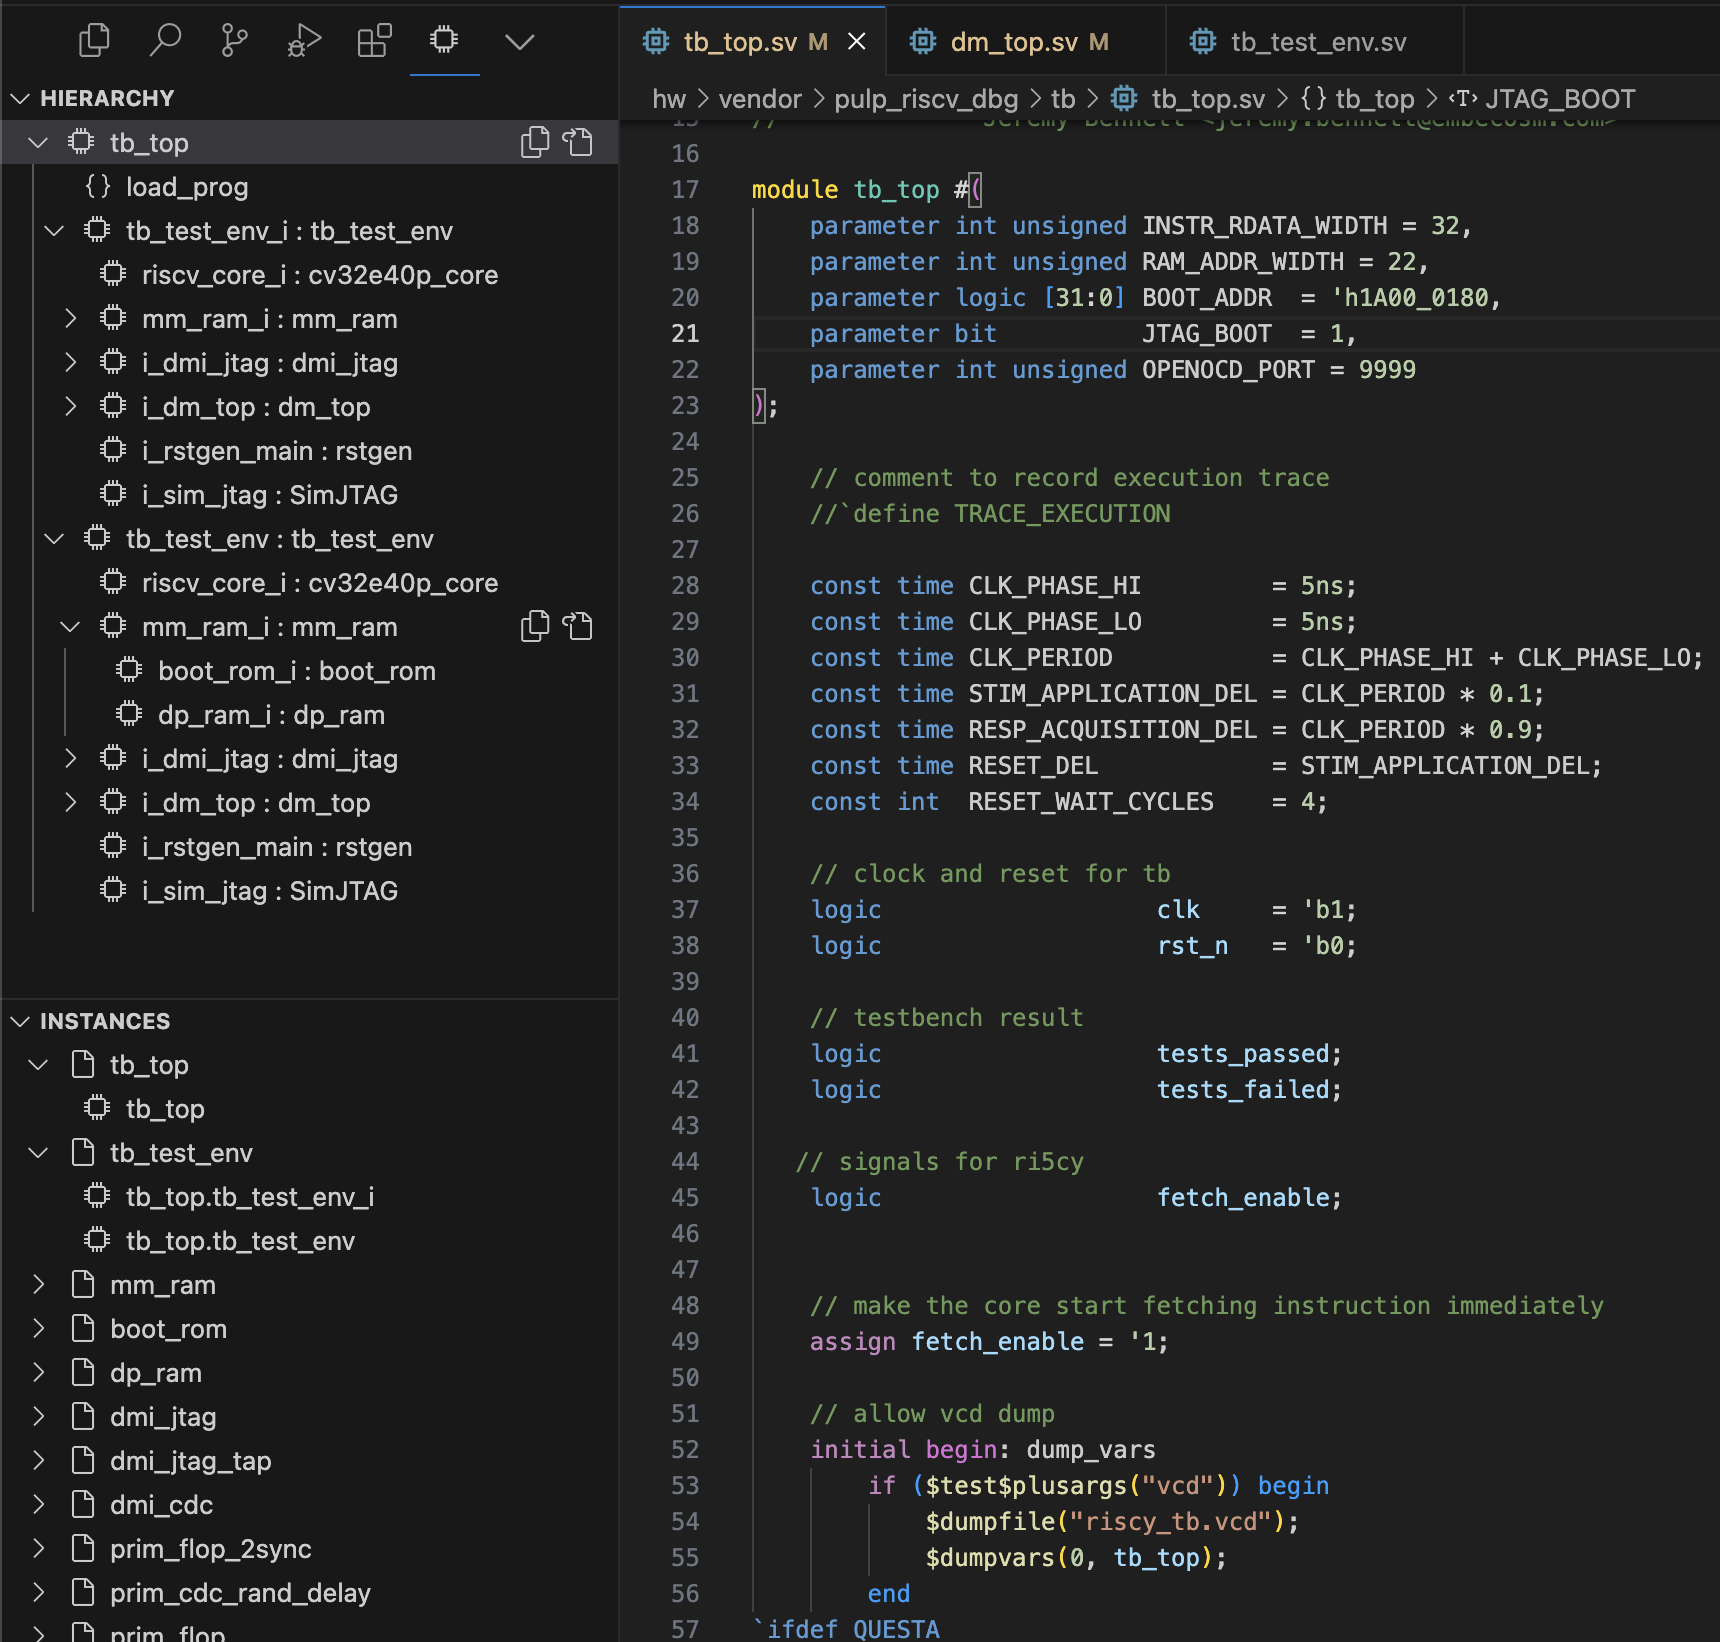Open the Search view icon
Screen dimensions: 1720x1642
(x=165, y=40)
